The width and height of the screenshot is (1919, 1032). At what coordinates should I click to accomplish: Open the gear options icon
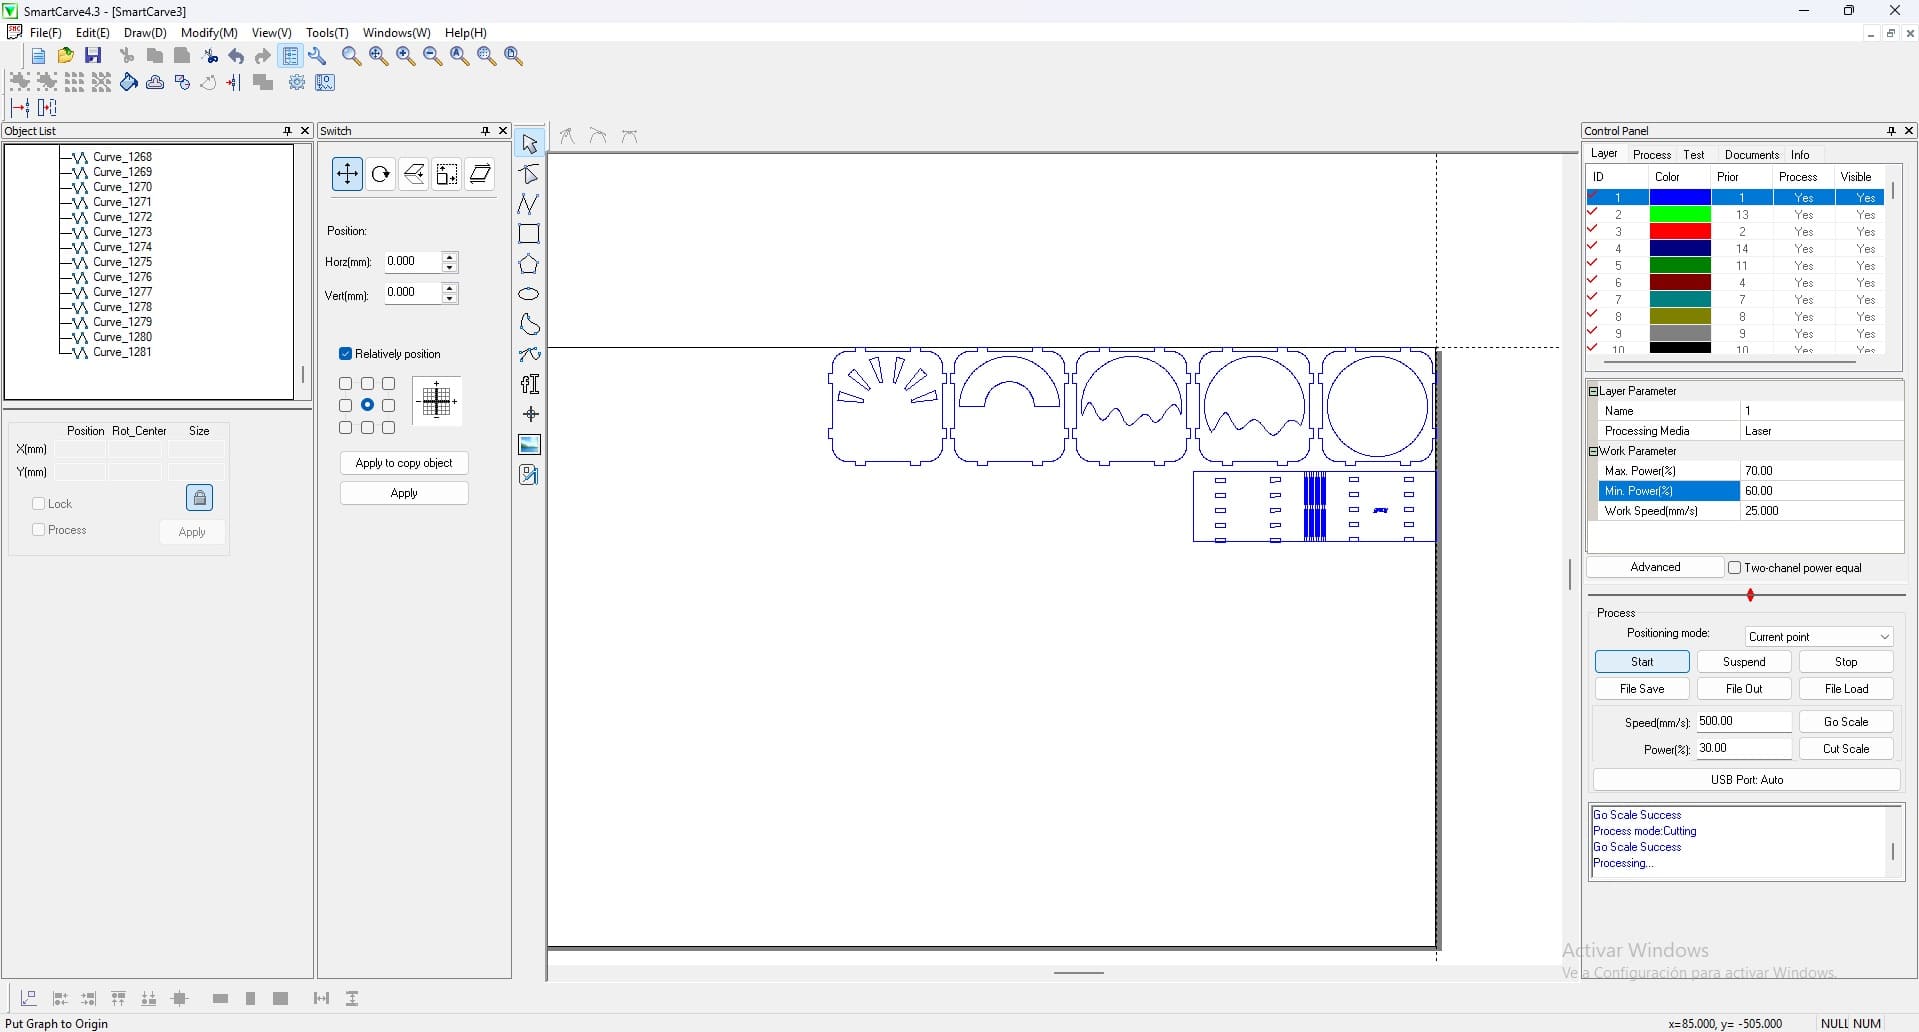pyautogui.click(x=297, y=82)
